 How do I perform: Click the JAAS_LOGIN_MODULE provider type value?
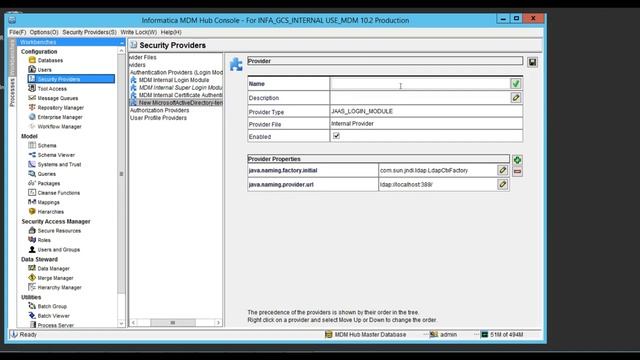click(362, 111)
